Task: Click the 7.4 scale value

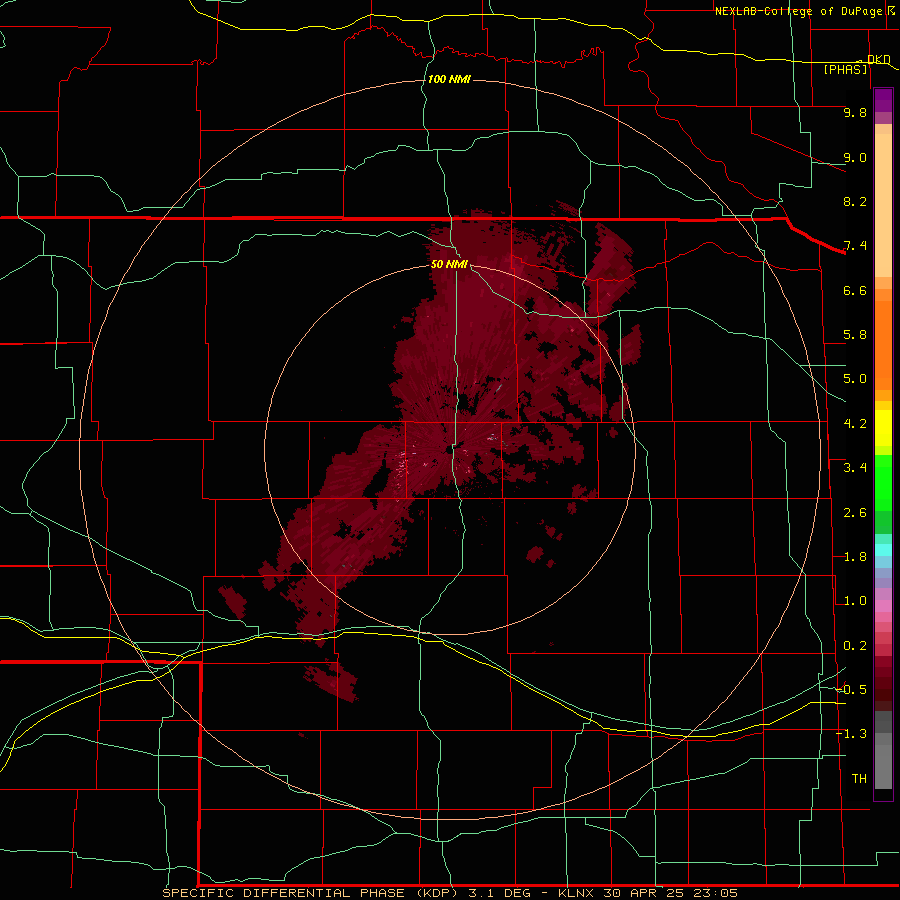Action: click(x=855, y=246)
